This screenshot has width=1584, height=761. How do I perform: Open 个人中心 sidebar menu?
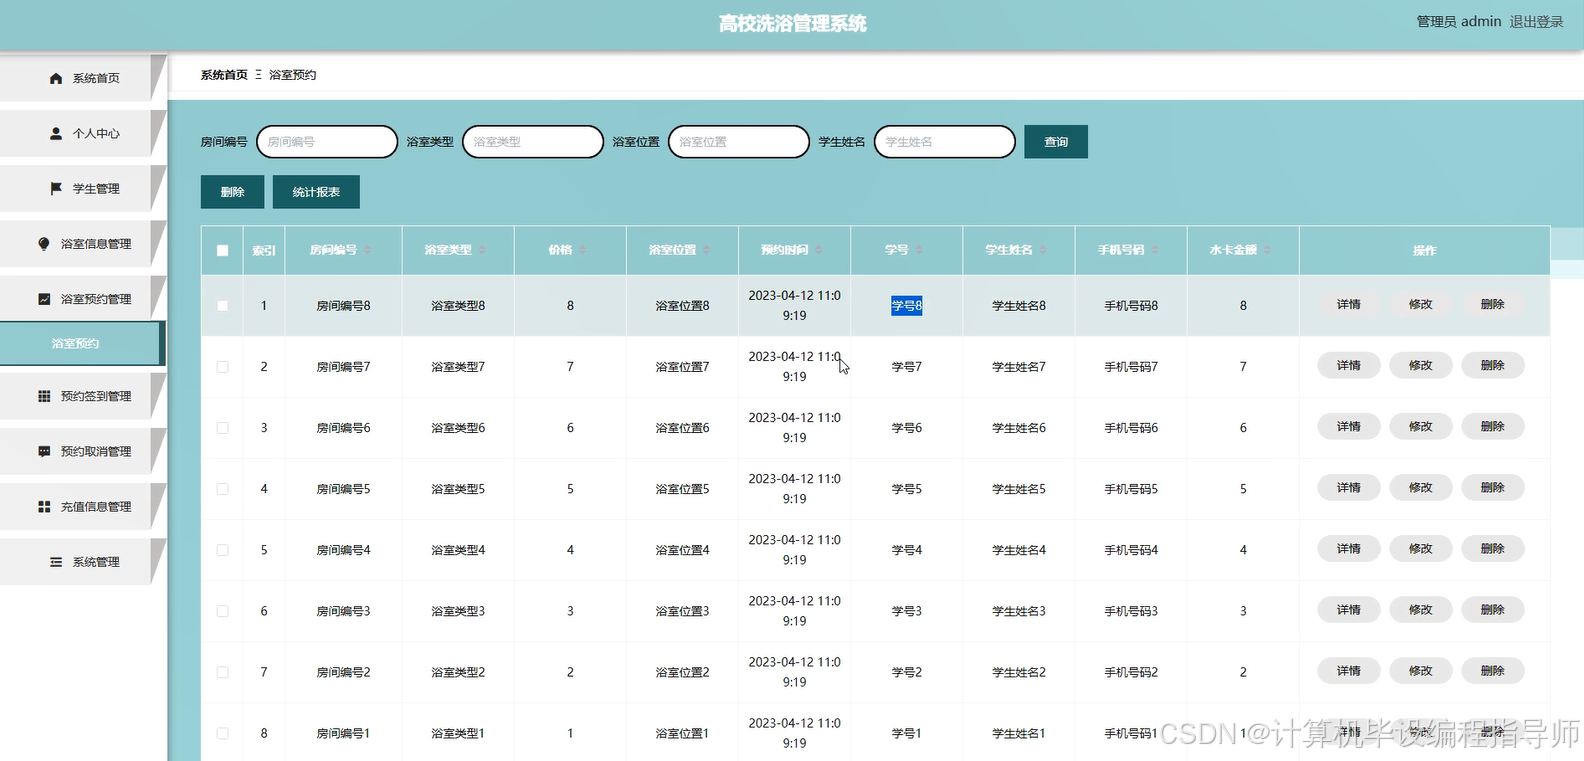click(x=82, y=133)
